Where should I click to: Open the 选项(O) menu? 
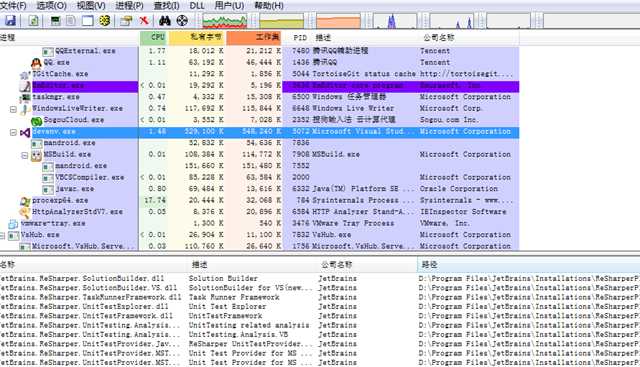(51, 6)
